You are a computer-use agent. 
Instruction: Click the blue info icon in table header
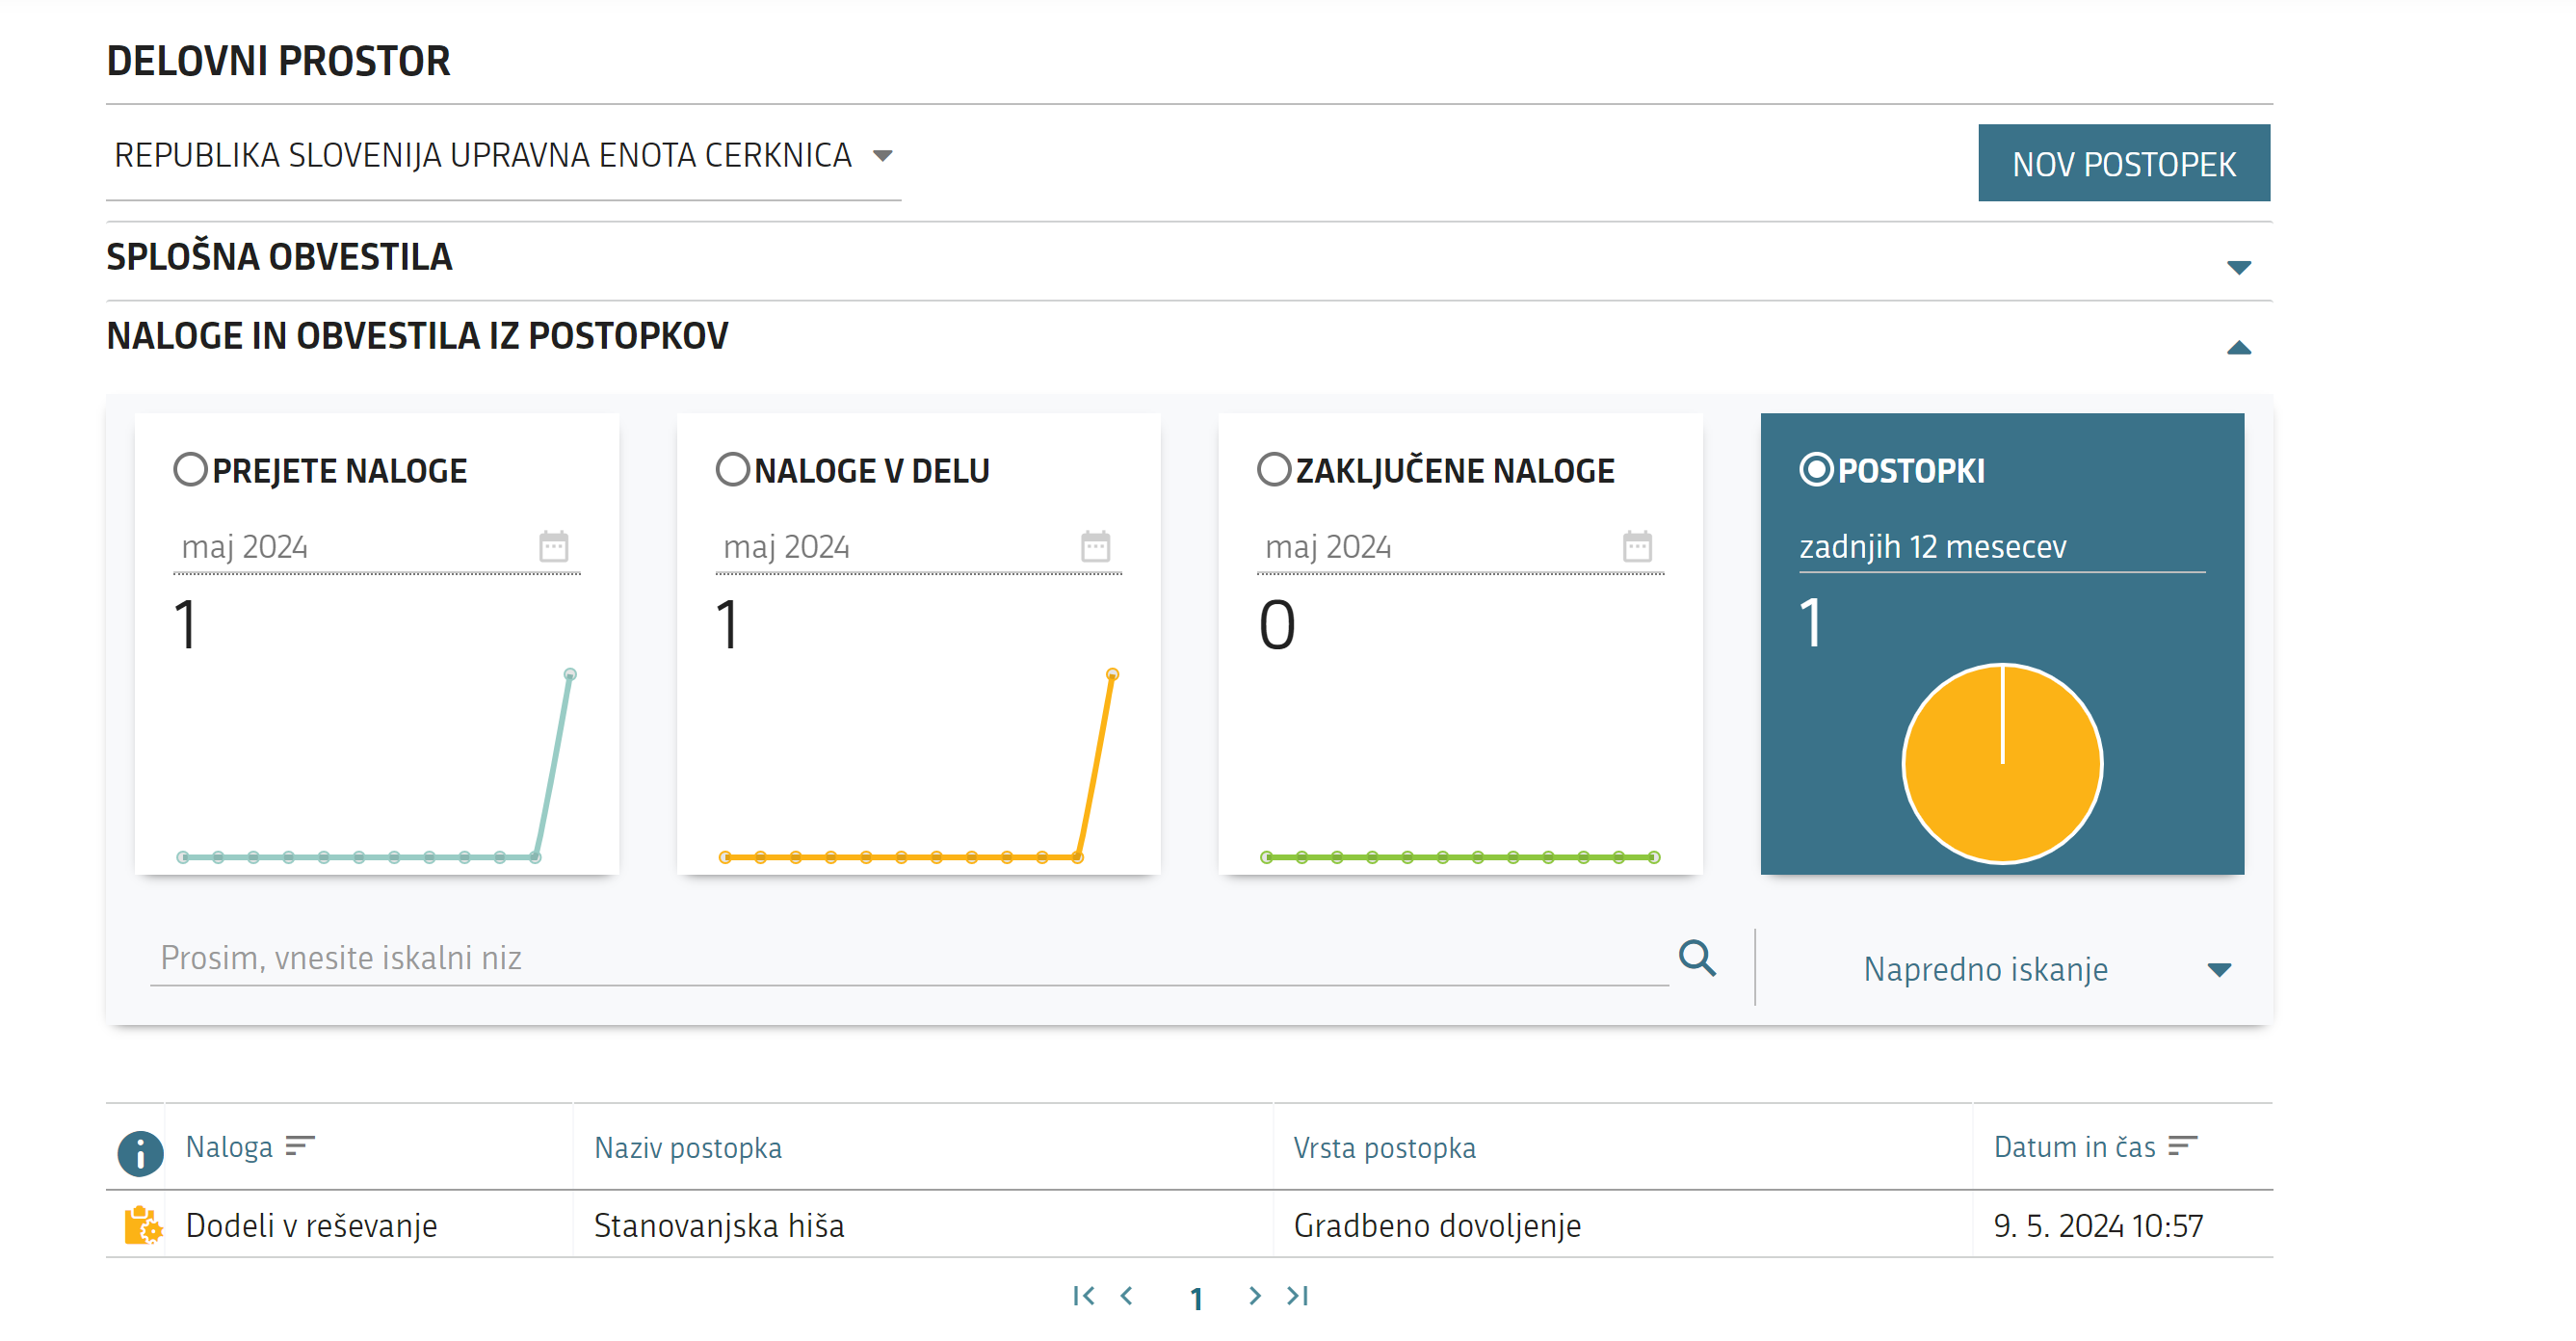[x=140, y=1152]
